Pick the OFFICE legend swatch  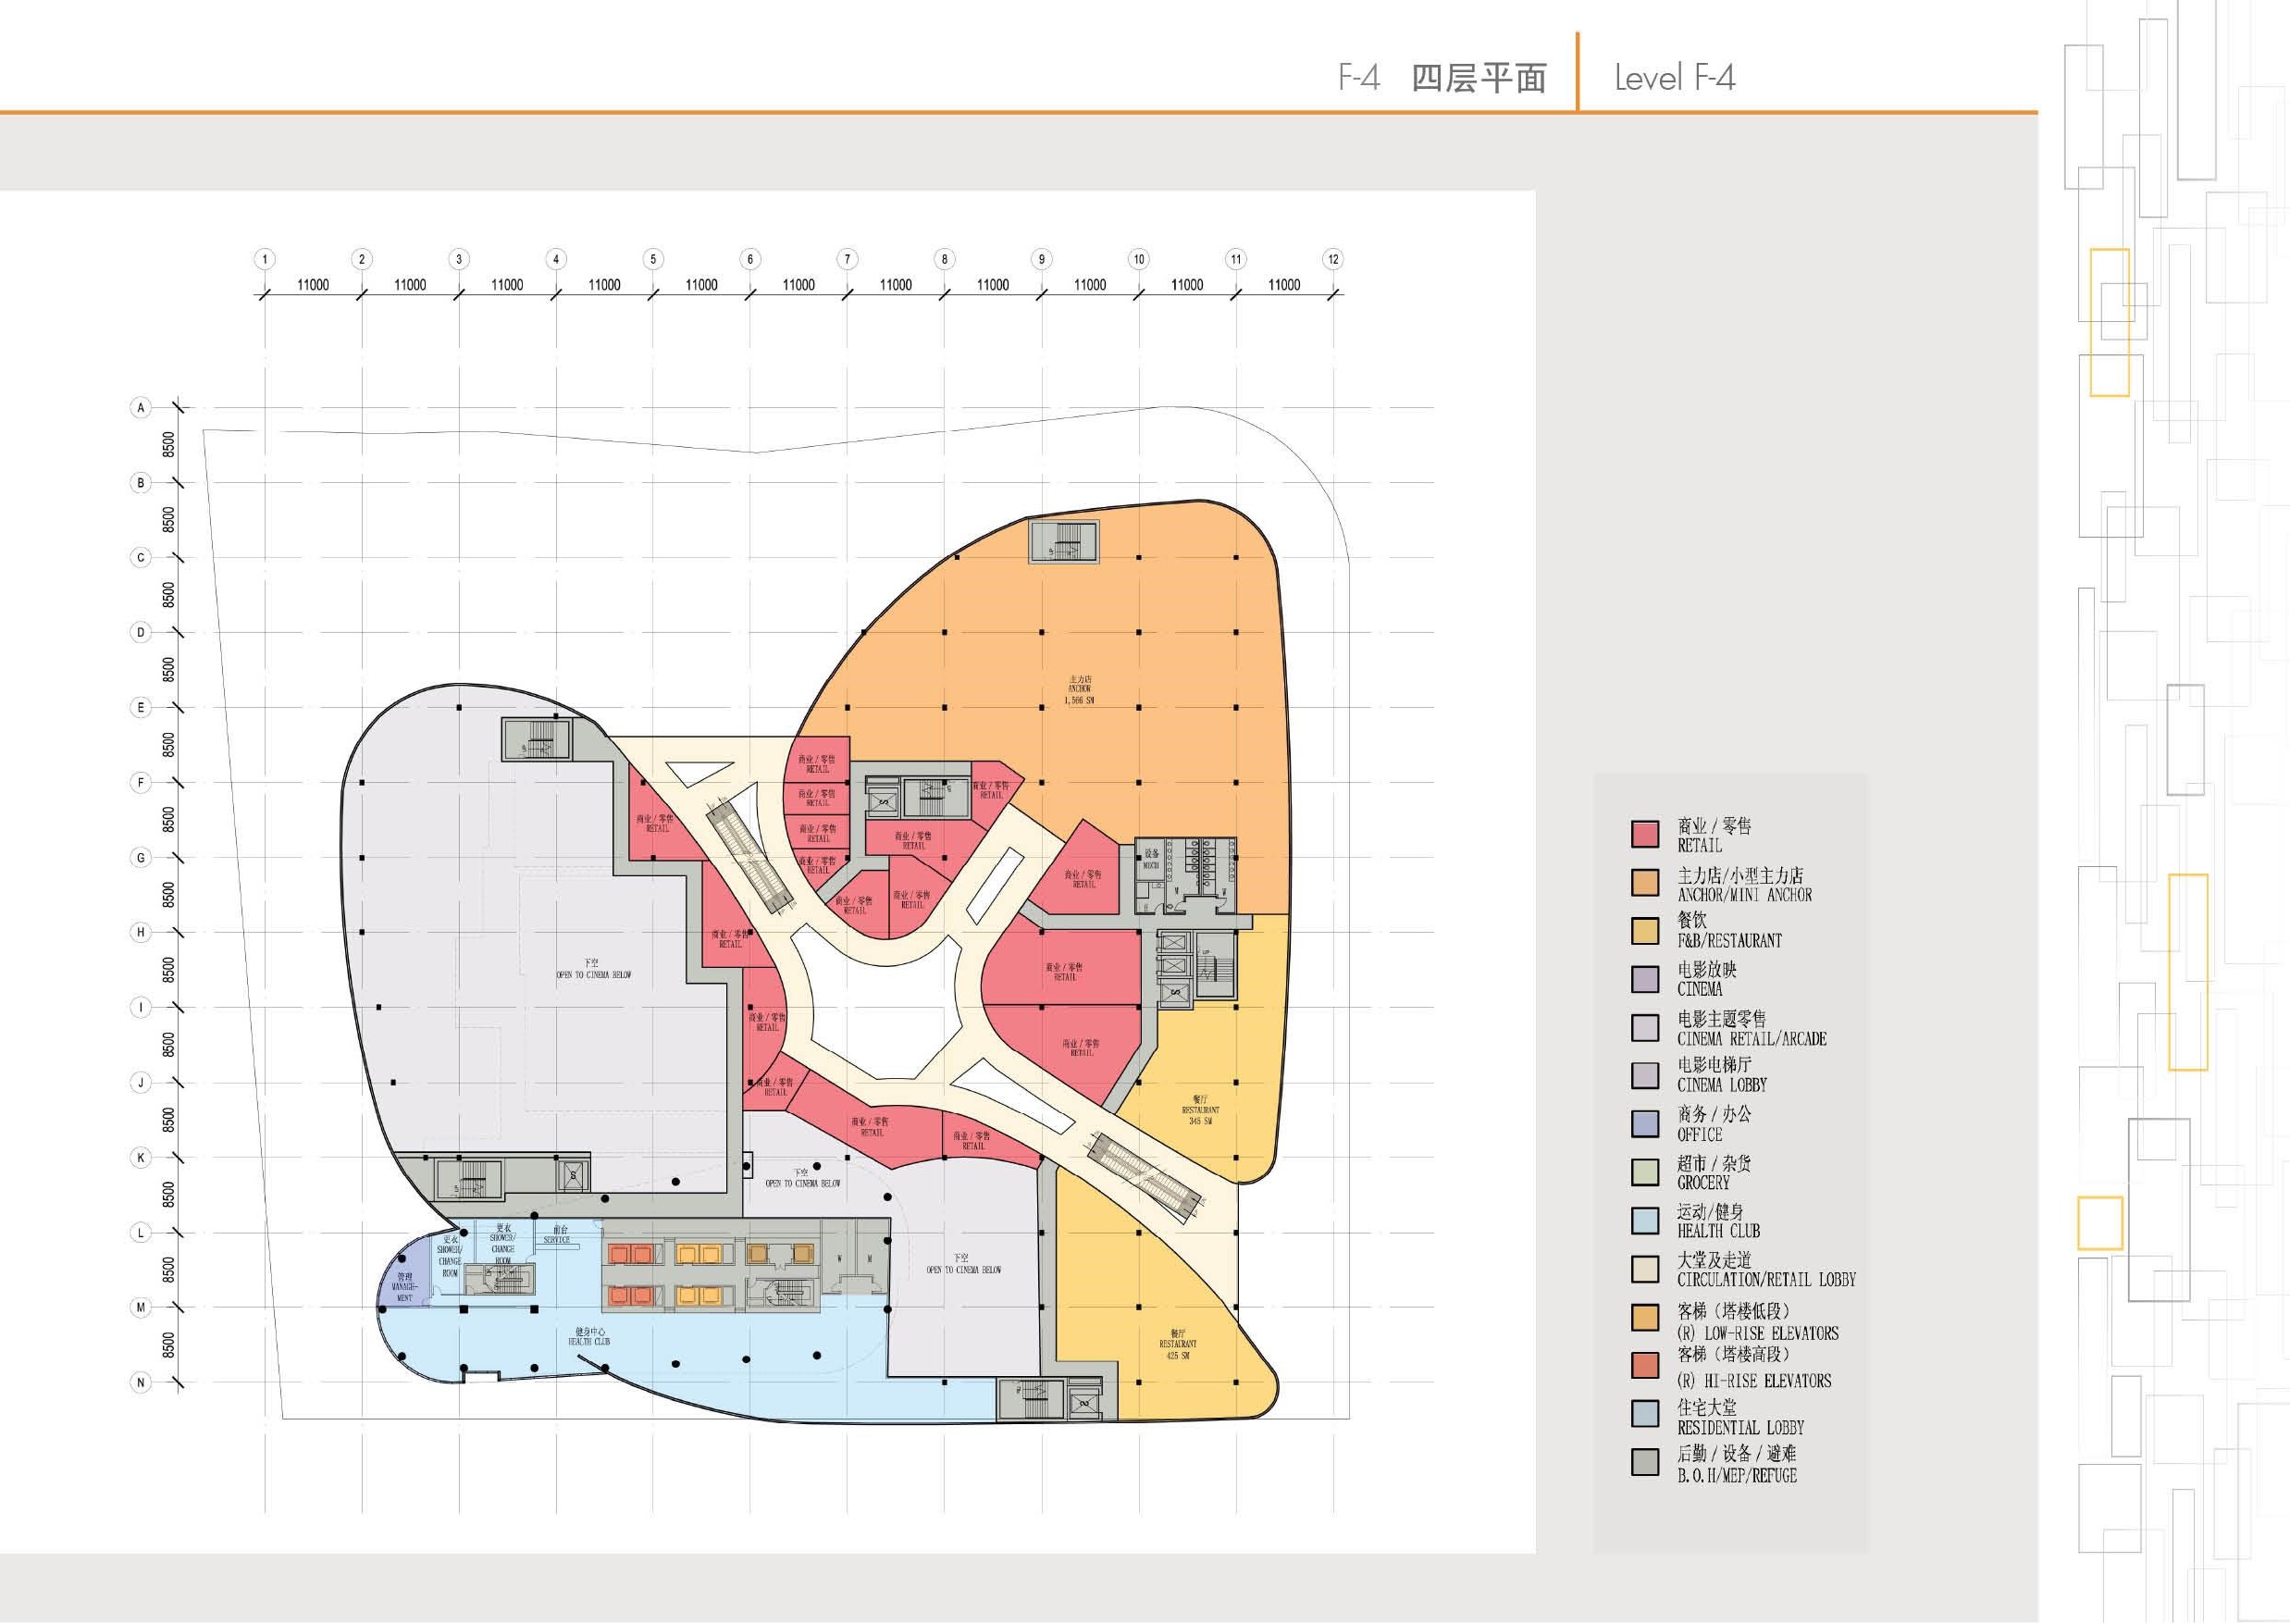click(x=1645, y=1124)
